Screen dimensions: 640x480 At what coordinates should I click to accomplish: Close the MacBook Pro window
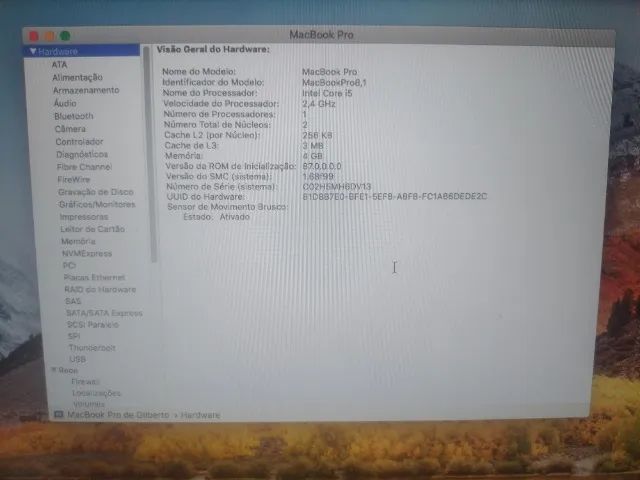pos(33,36)
